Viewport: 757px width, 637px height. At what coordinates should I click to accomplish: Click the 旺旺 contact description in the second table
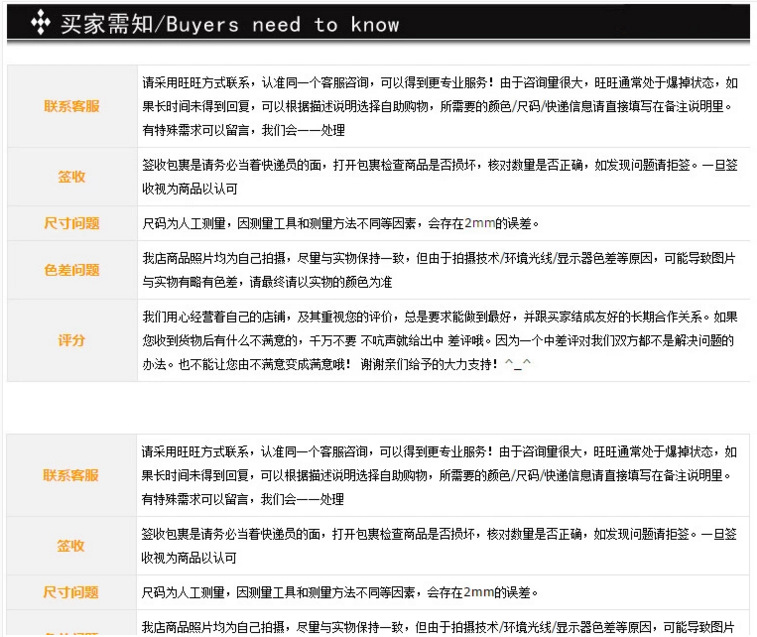(x=440, y=475)
